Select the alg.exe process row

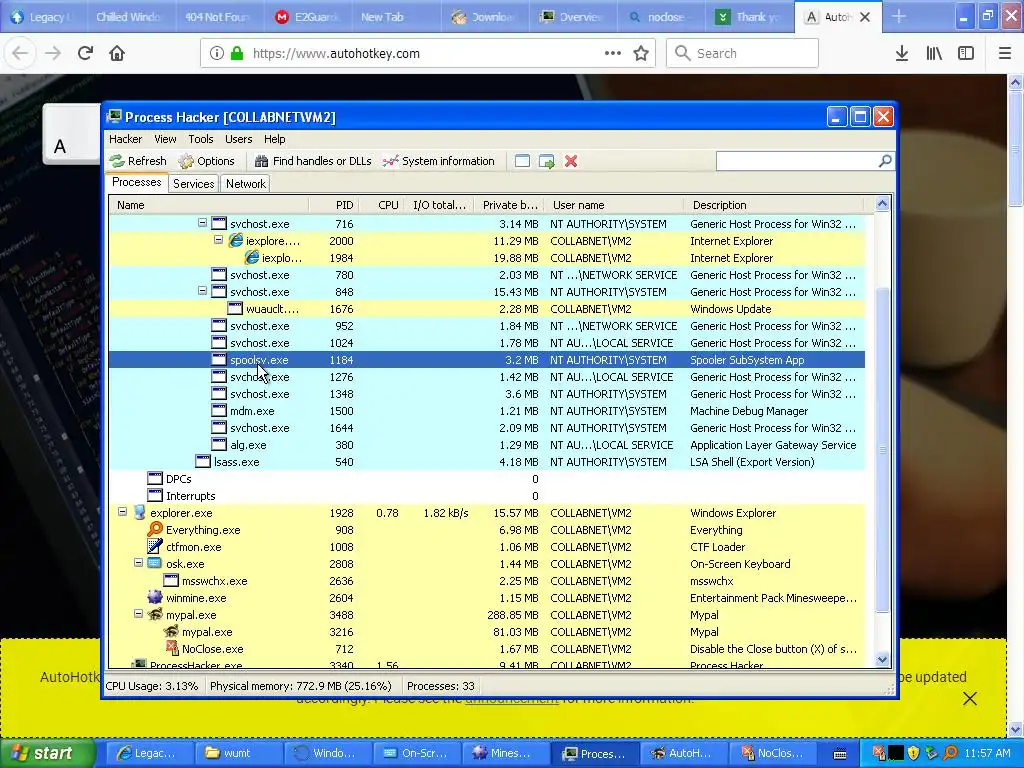coord(487,445)
